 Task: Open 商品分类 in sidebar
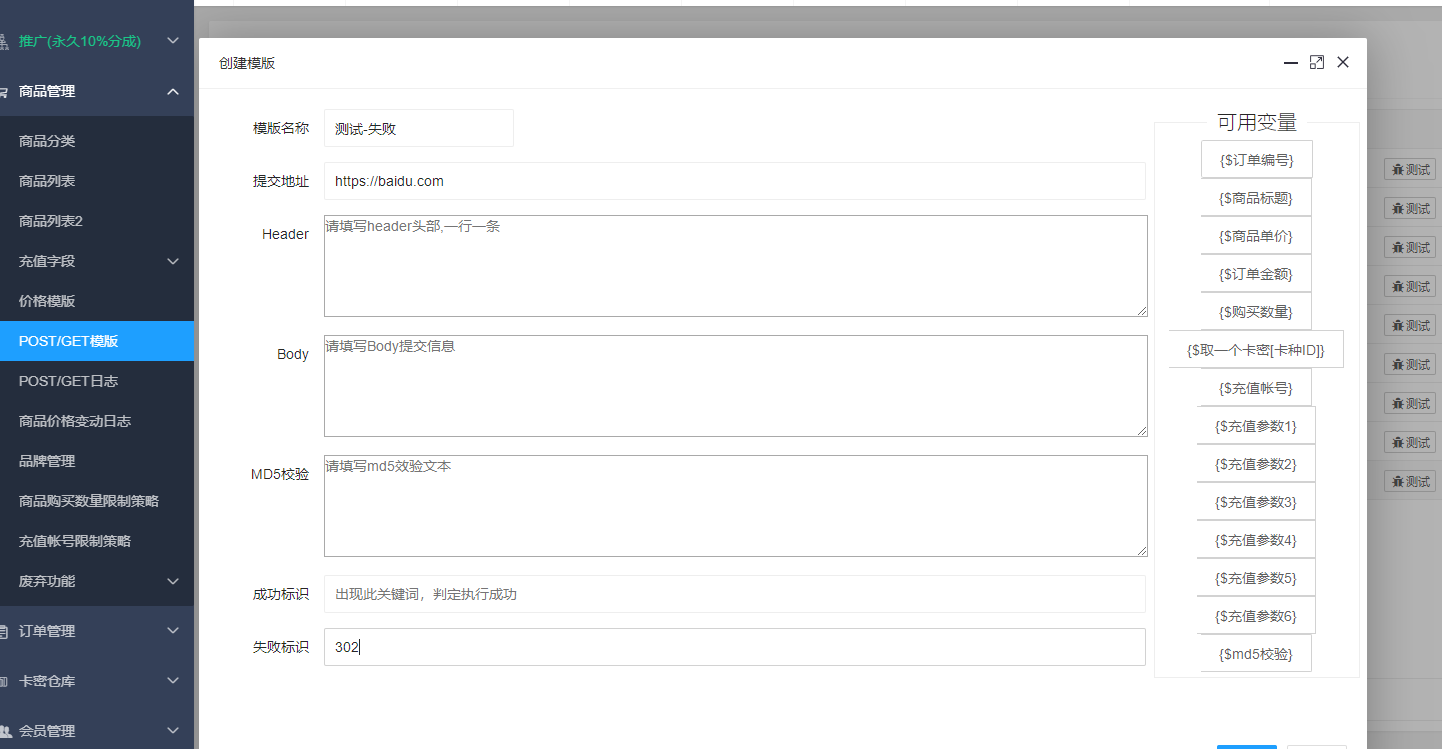coord(97,141)
